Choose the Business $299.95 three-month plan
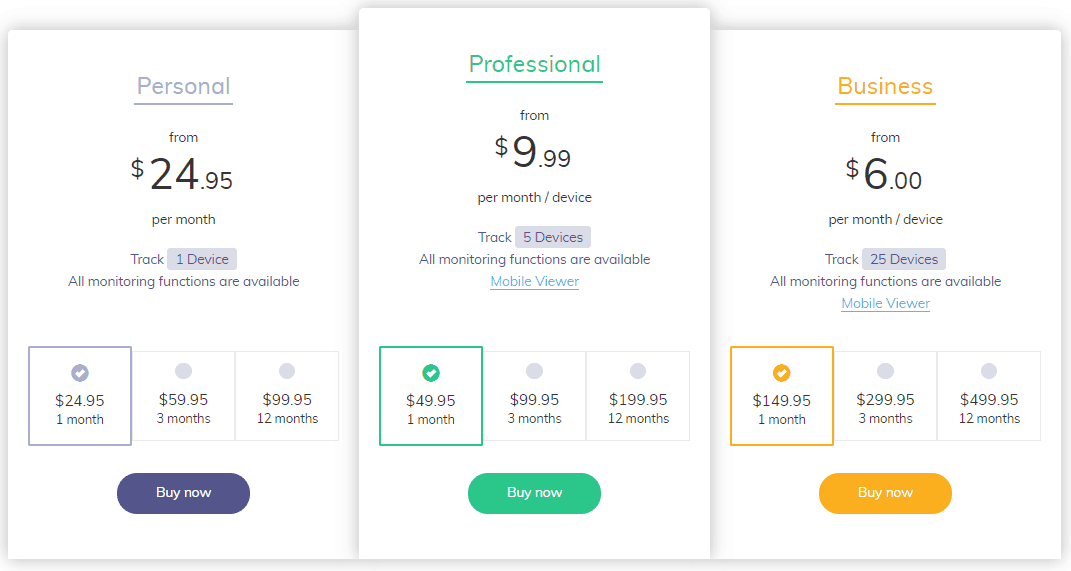This screenshot has width=1071, height=571. pos(885,396)
